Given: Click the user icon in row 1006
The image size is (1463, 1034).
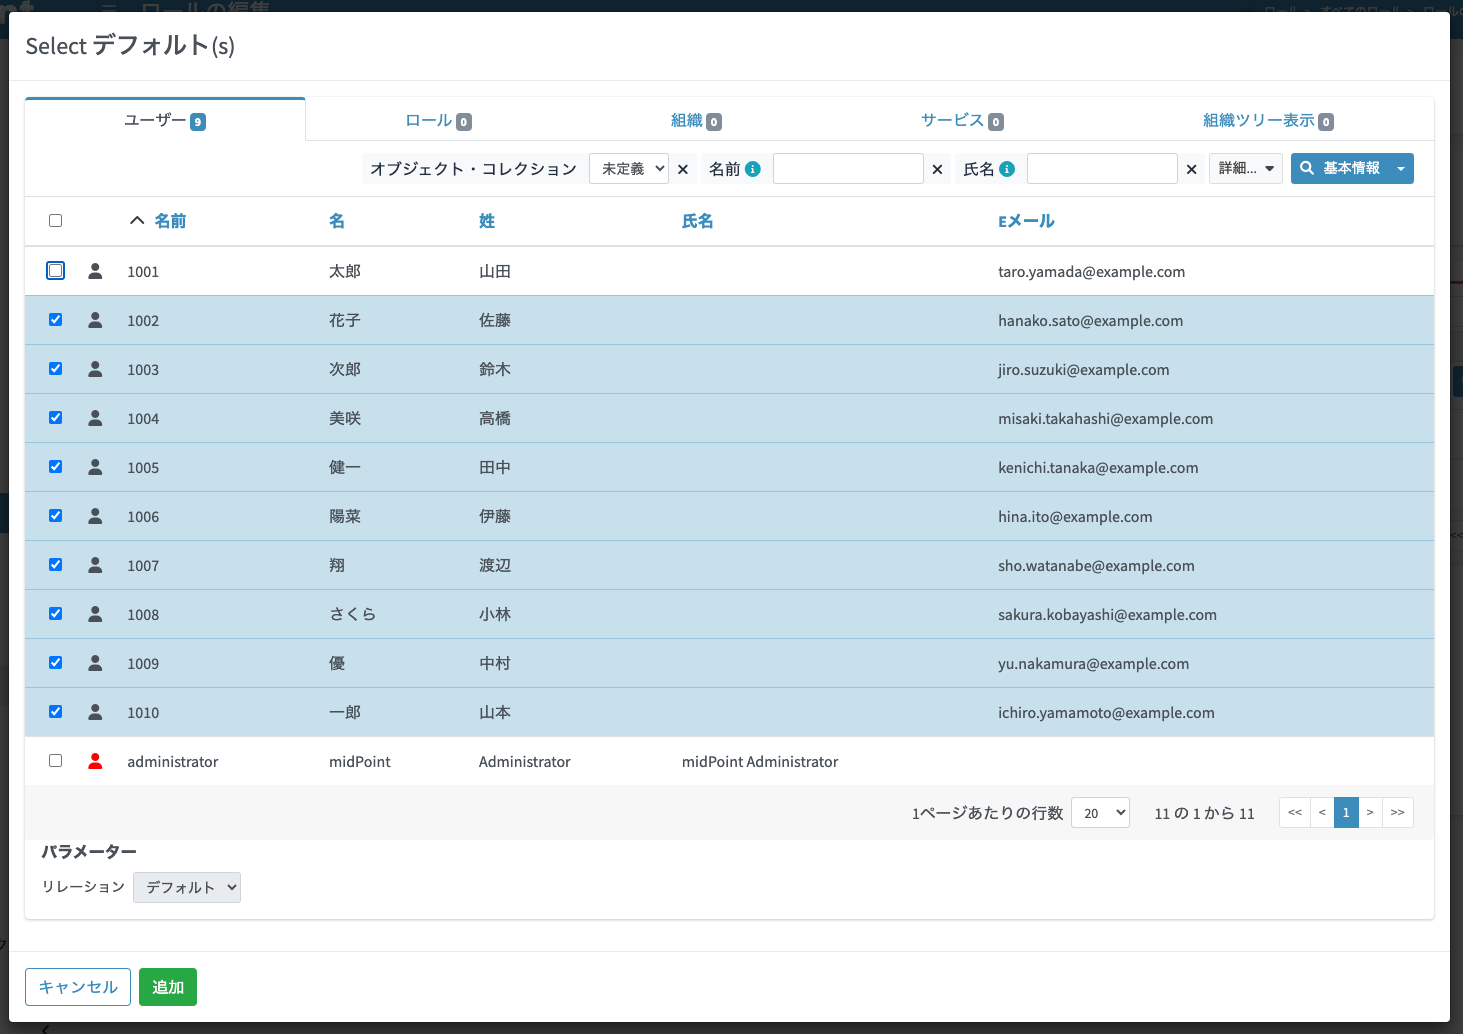Looking at the screenshot, I should click(95, 516).
